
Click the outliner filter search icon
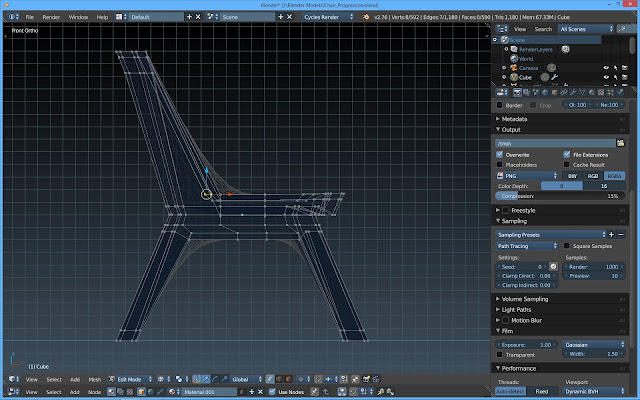[x=622, y=29]
